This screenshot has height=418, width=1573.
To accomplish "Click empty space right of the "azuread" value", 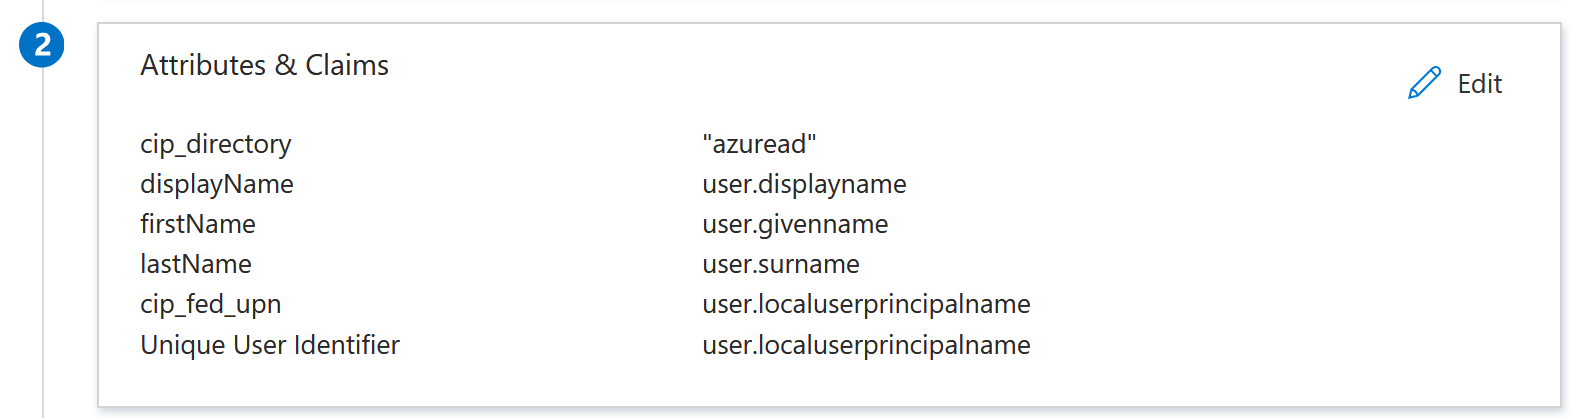I will coord(1100,144).
